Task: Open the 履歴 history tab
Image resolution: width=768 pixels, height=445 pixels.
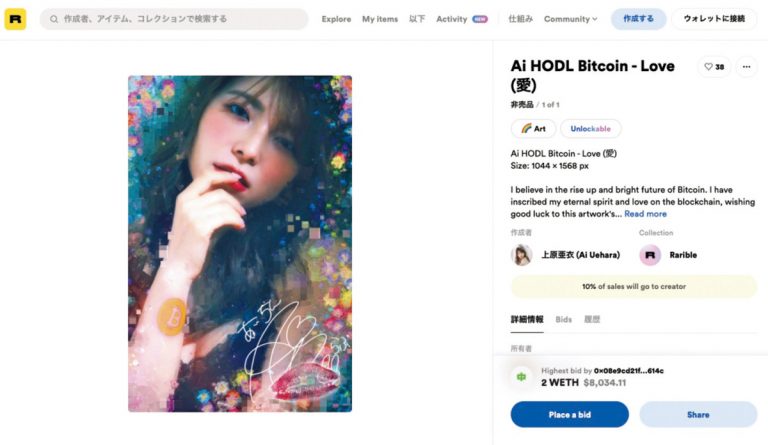Action: pos(592,319)
